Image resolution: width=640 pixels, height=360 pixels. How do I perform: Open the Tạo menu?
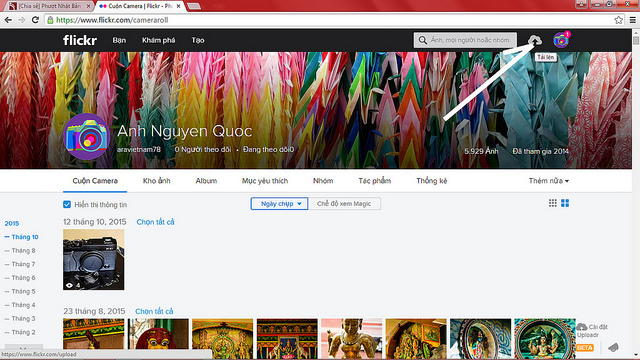tap(198, 40)
